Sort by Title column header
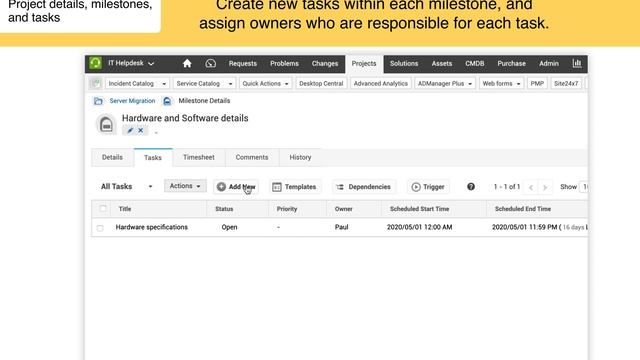 tap(125, 209)
